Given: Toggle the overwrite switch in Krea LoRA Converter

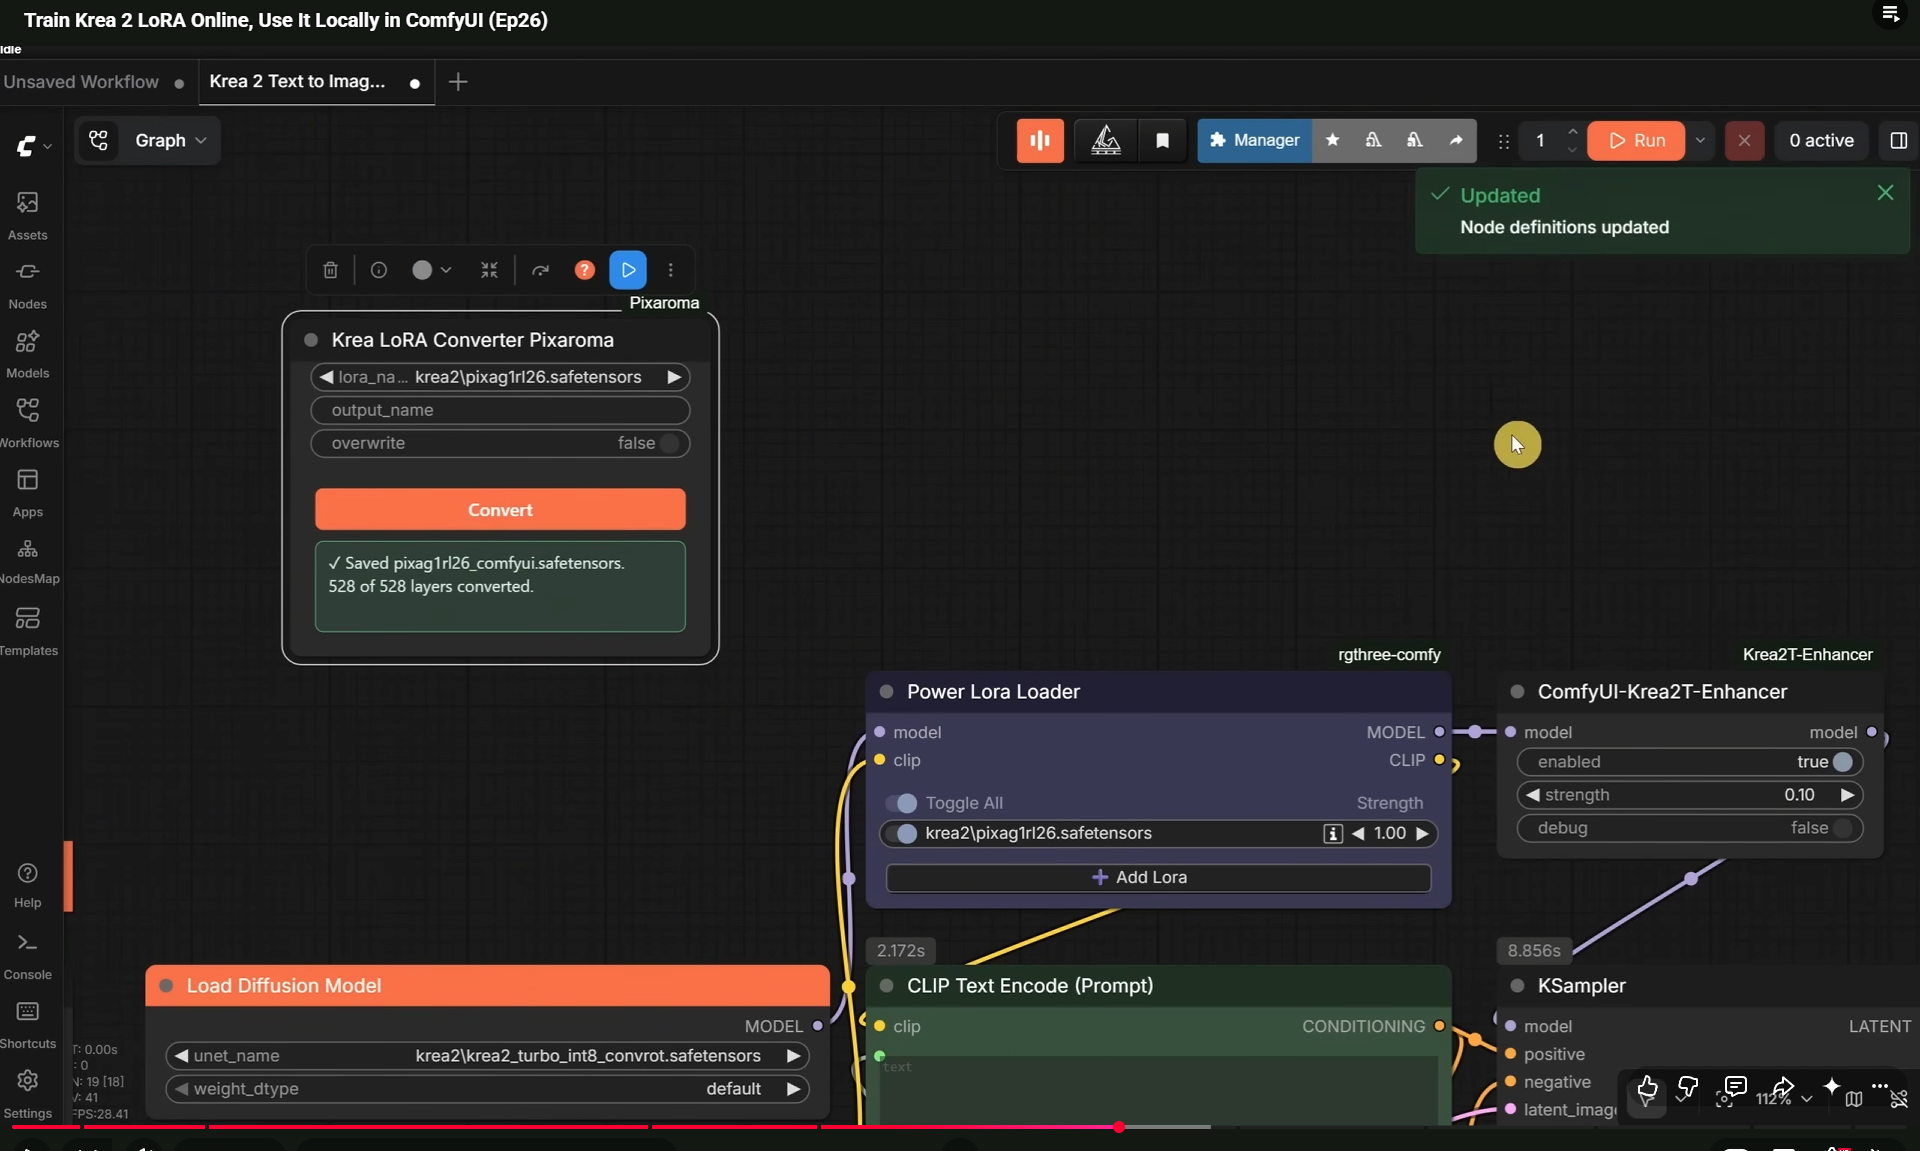Looking at the screenshot, I should (670, 443).
